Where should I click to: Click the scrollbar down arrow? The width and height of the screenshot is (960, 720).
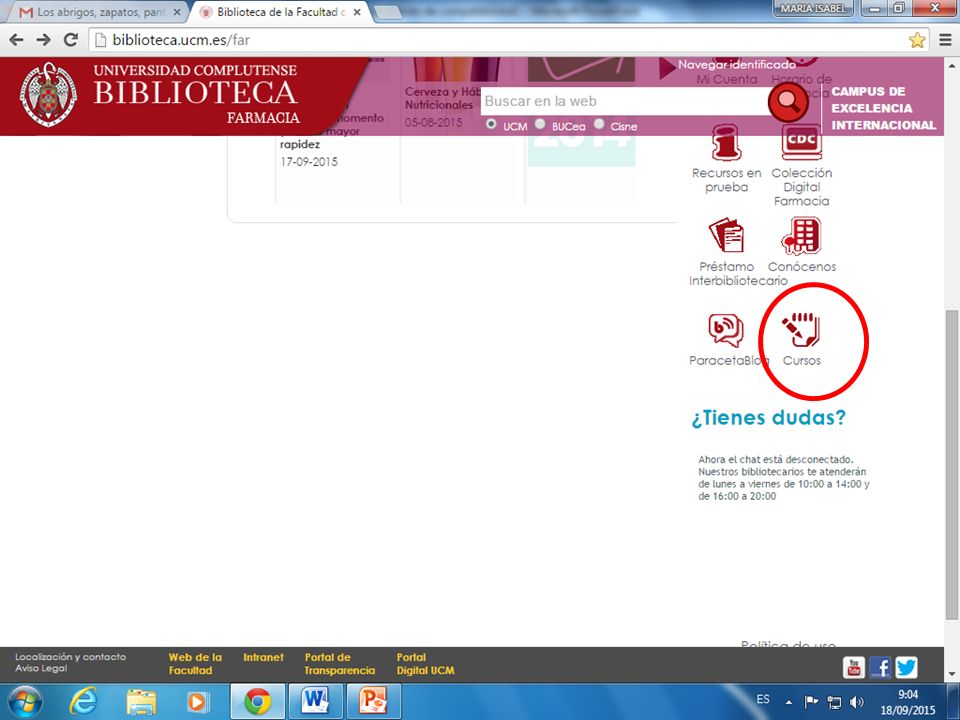point(951,674)
